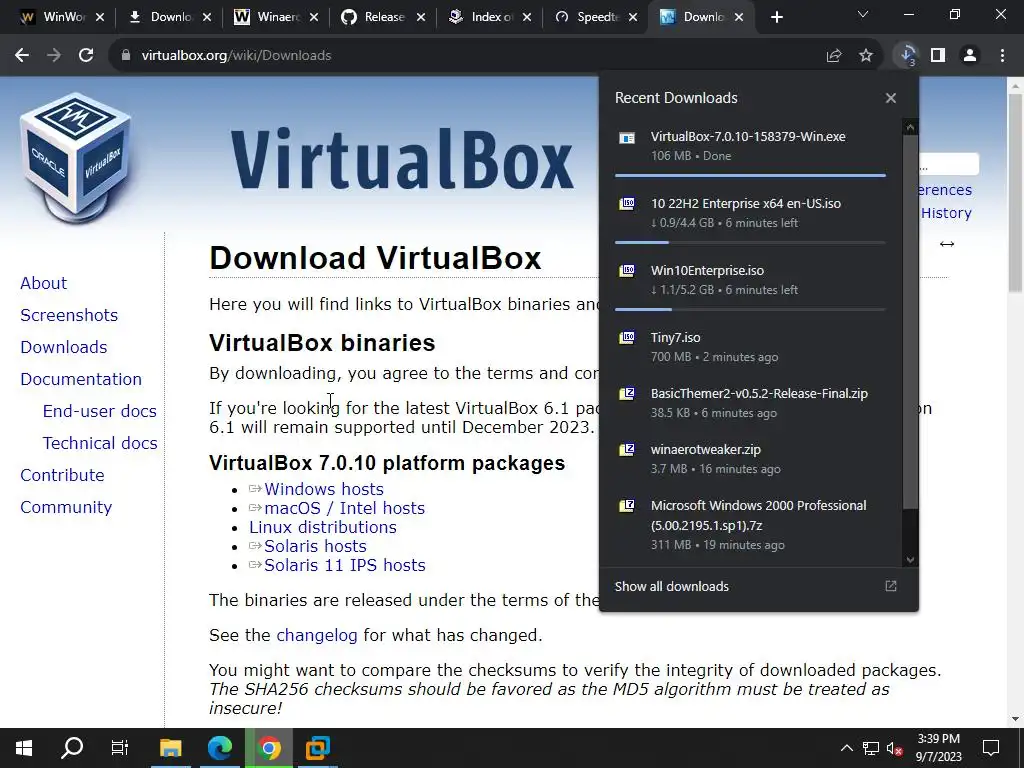Click the Solaris hosts link
The height and width of the screenshot is (768, 1024).
pyautogui.click(x=315, y=546)
